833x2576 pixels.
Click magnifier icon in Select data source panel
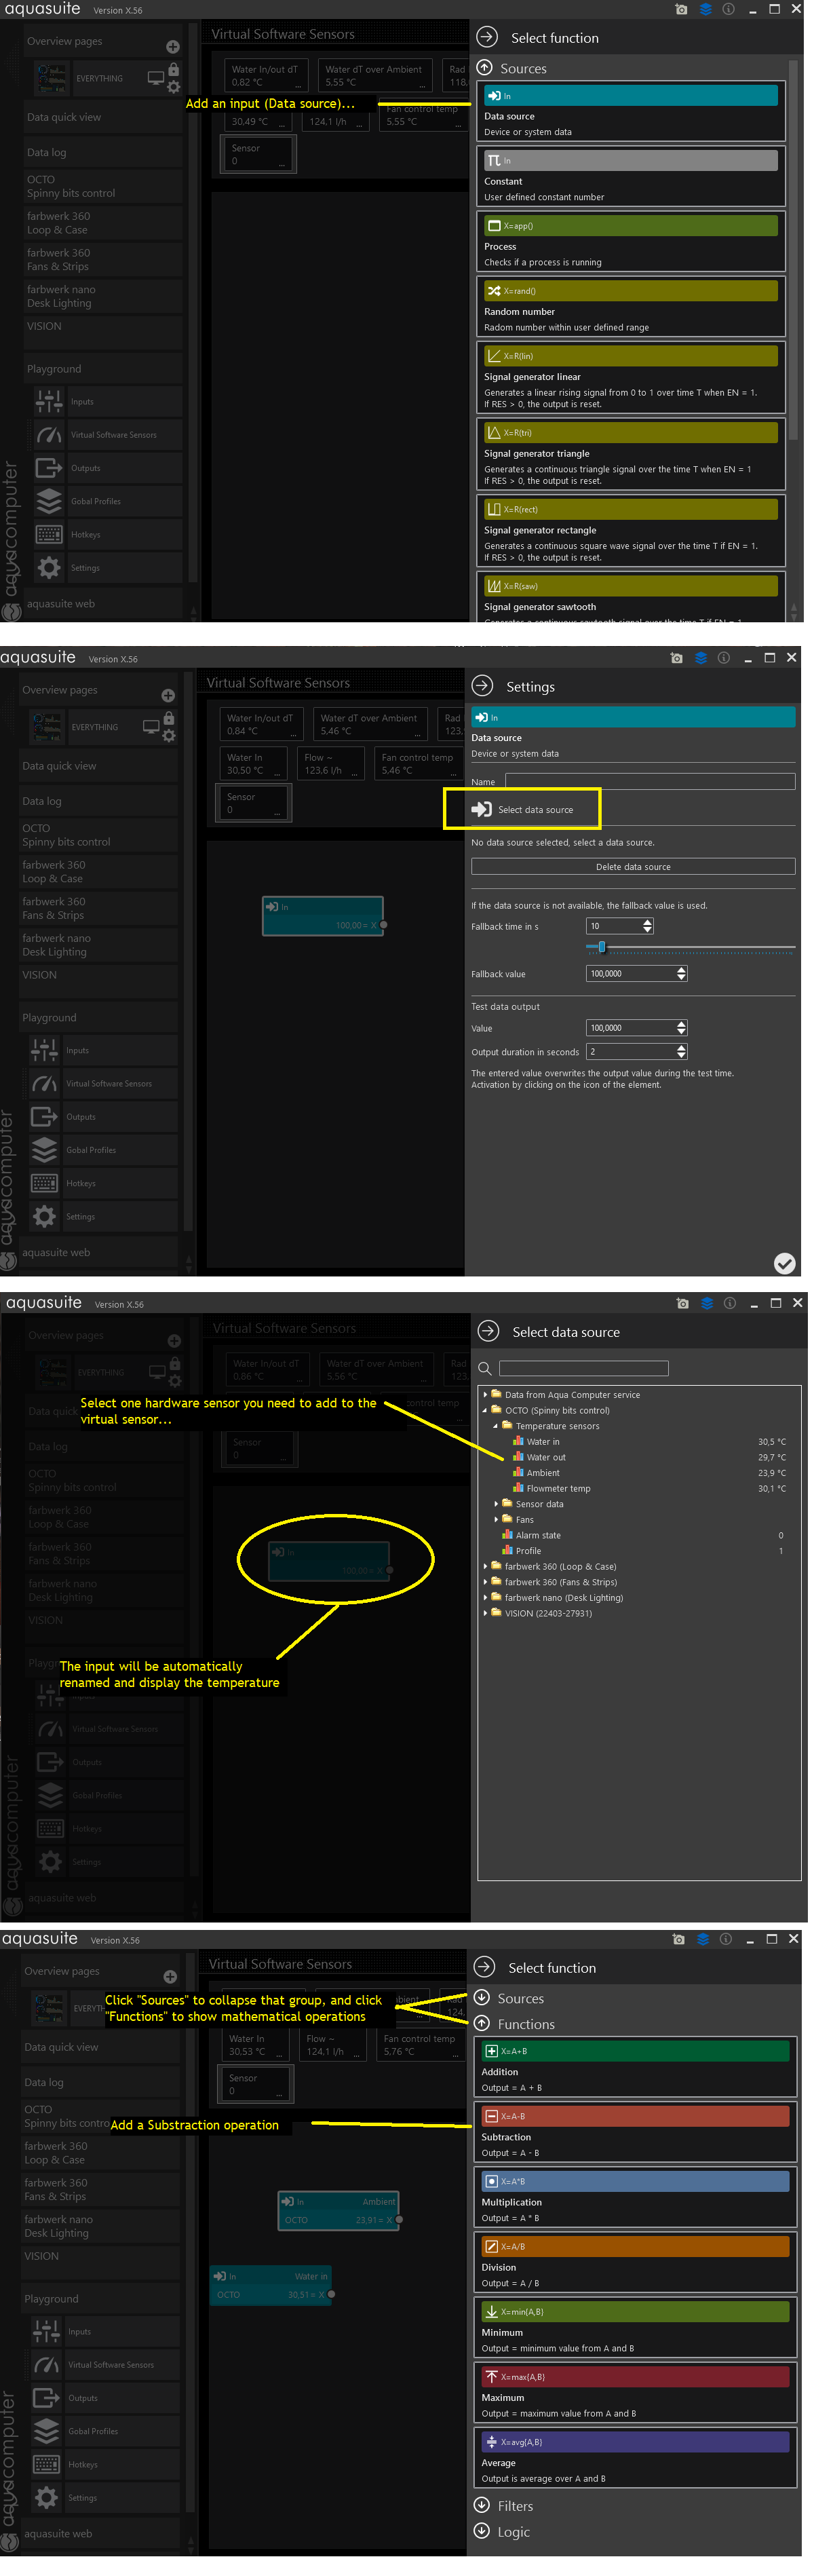(485, 1368)
